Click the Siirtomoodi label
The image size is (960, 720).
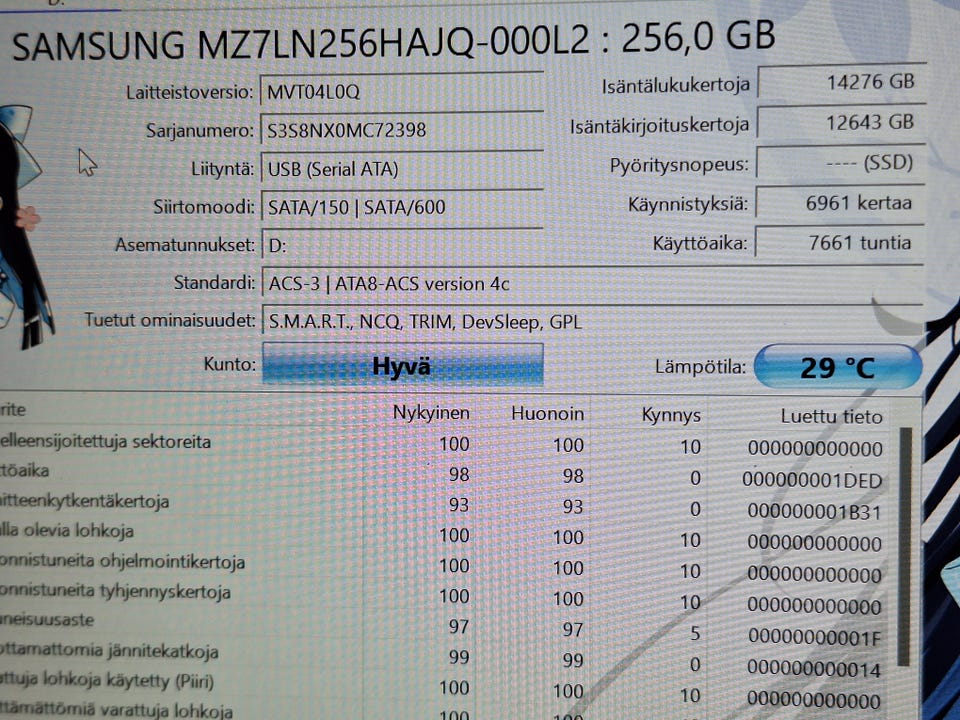pos(204,207)
